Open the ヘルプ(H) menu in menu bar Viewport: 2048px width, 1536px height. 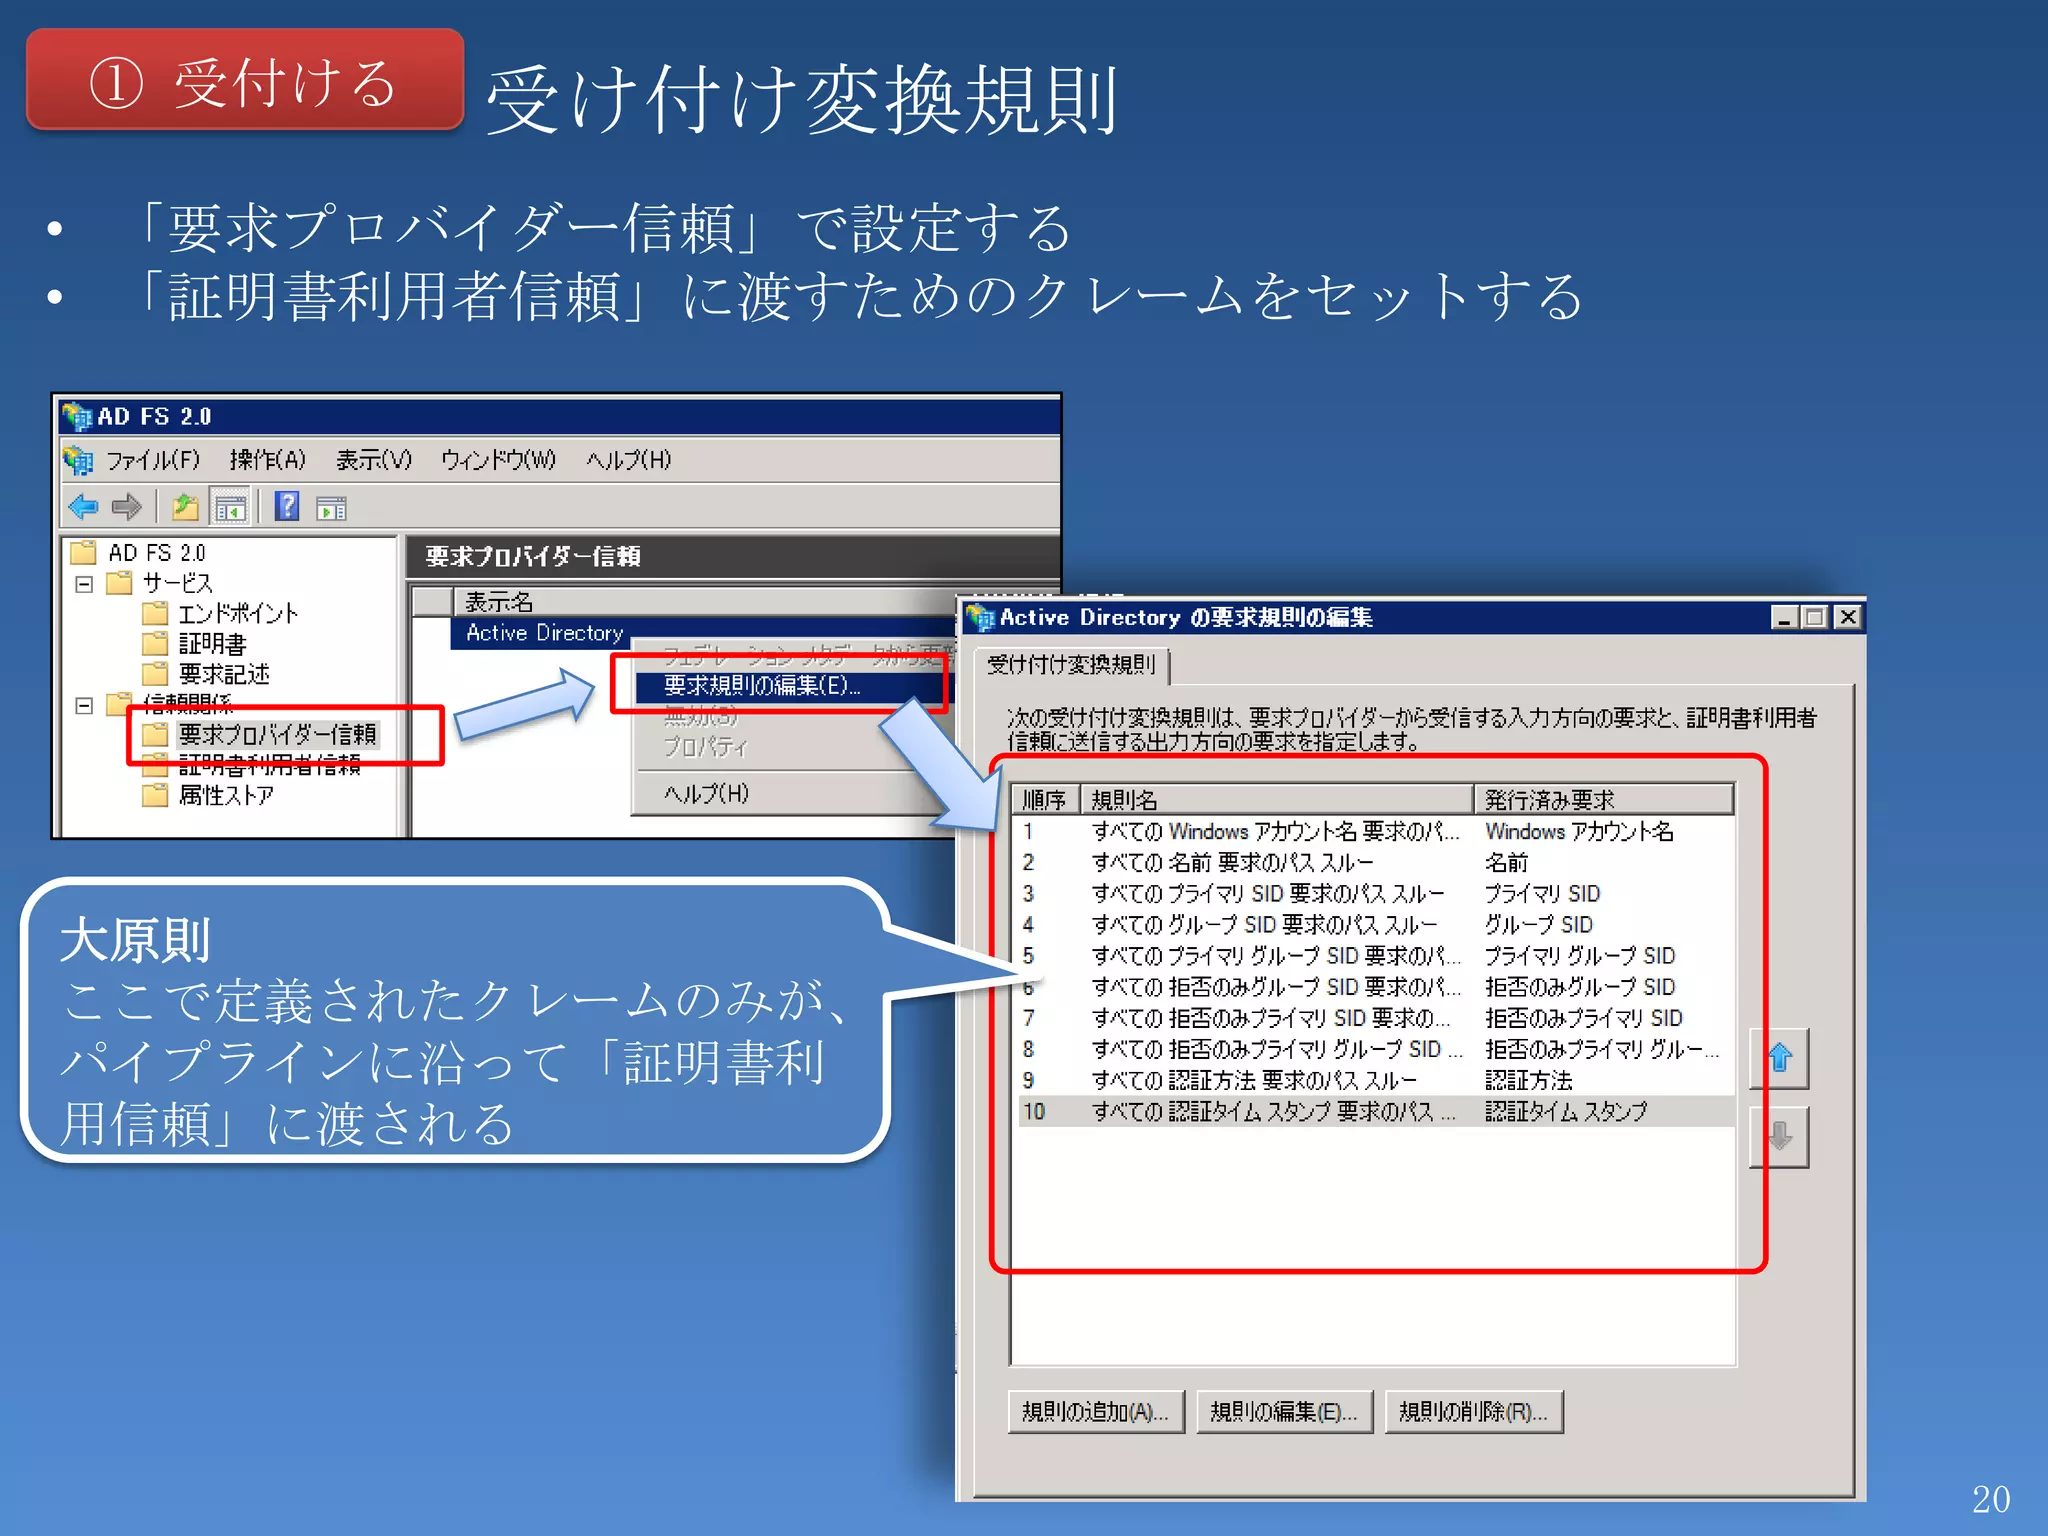(628, 460)
